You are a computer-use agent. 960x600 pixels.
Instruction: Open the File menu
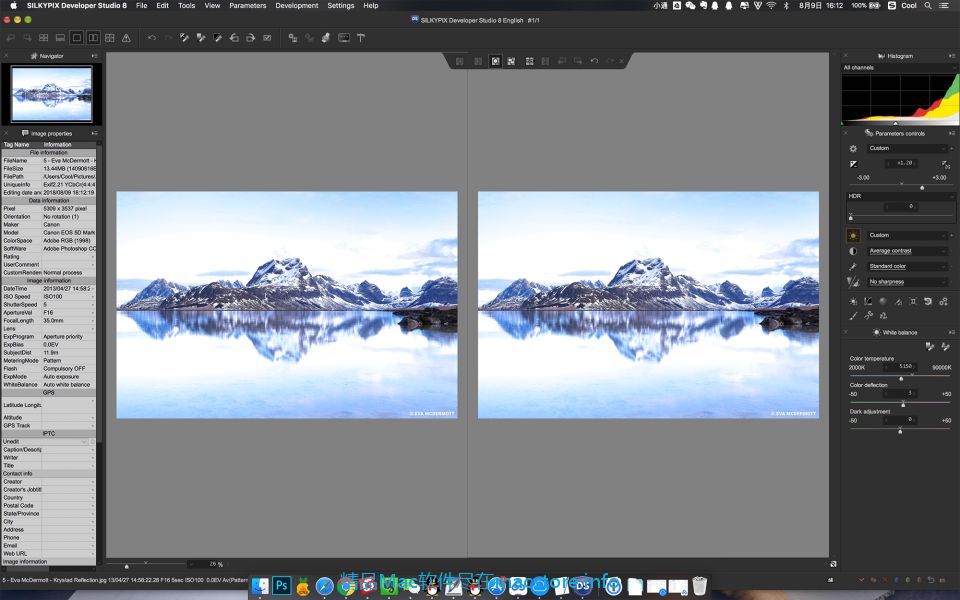(141, 6)
